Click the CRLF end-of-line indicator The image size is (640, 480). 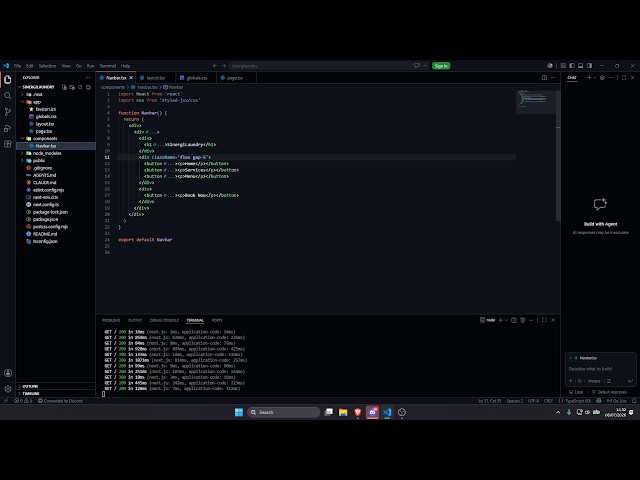click(x=548, y=401)
